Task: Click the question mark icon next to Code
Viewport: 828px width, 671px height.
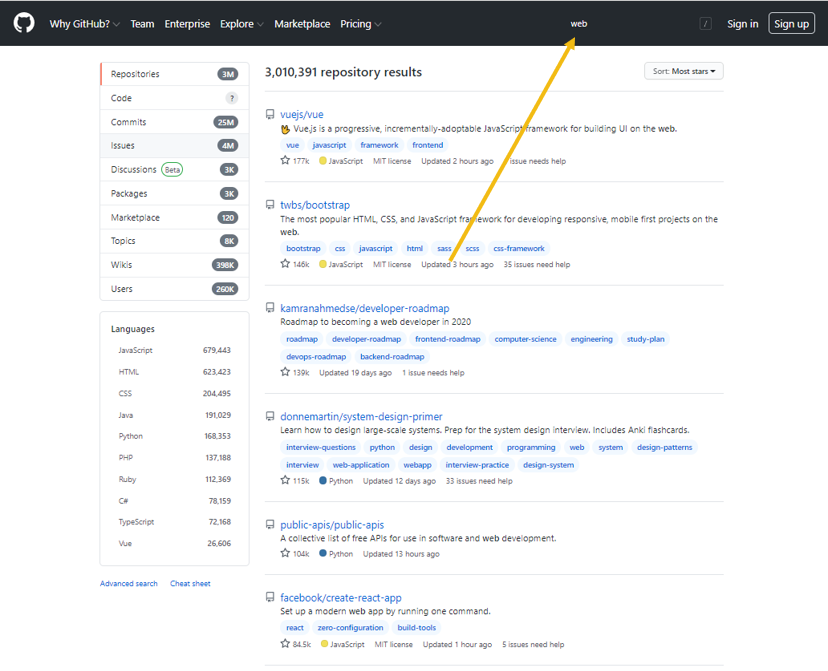Action: pyautogui.click(x=232, y=97)
